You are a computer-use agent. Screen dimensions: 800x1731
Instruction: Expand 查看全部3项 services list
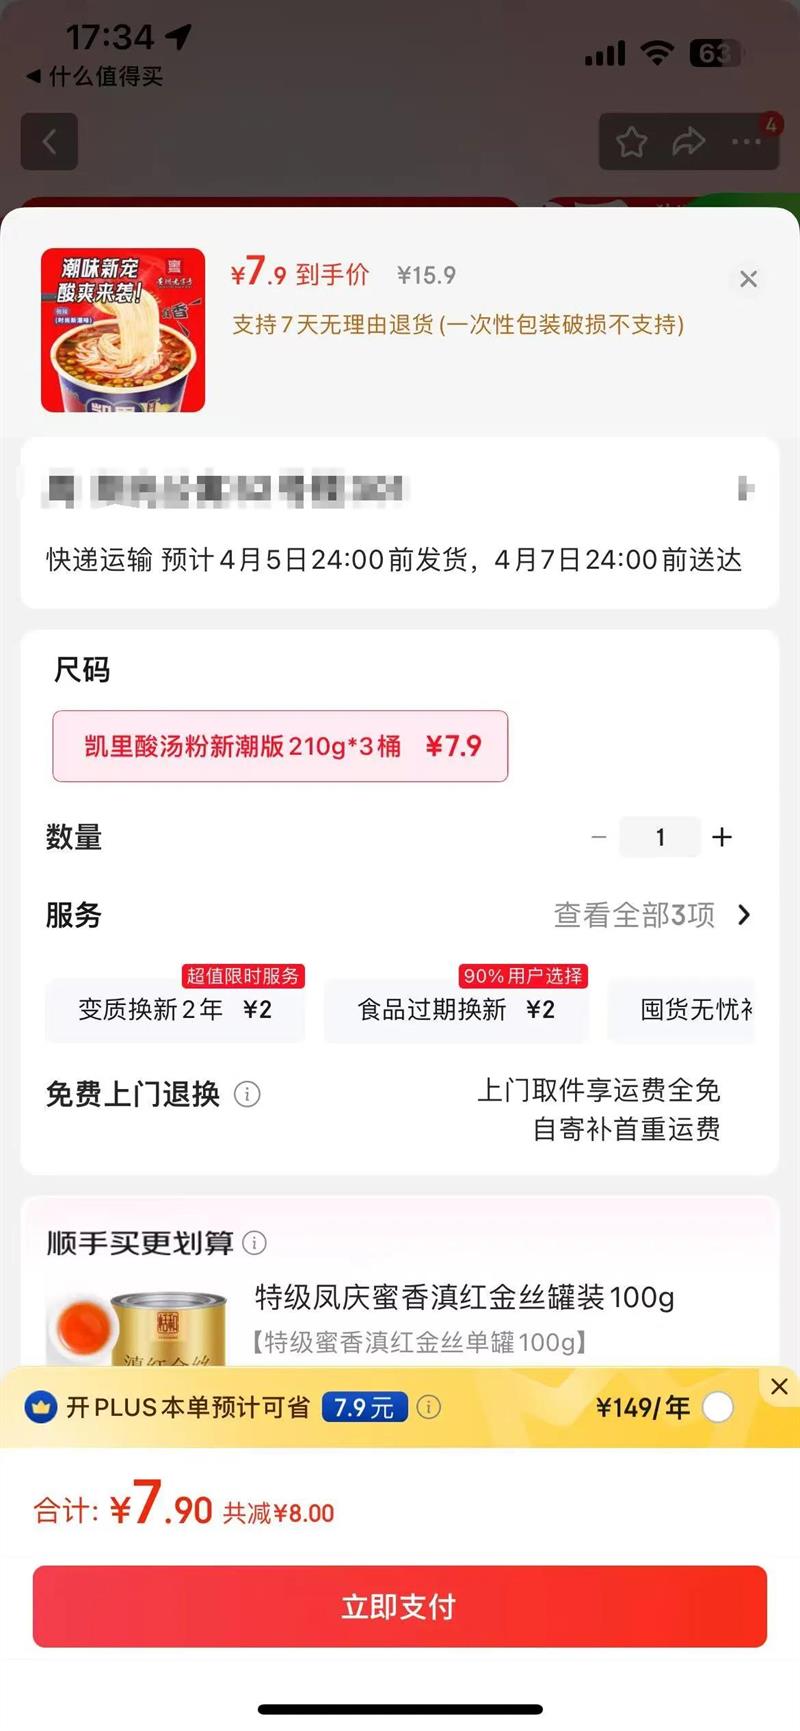651,915
